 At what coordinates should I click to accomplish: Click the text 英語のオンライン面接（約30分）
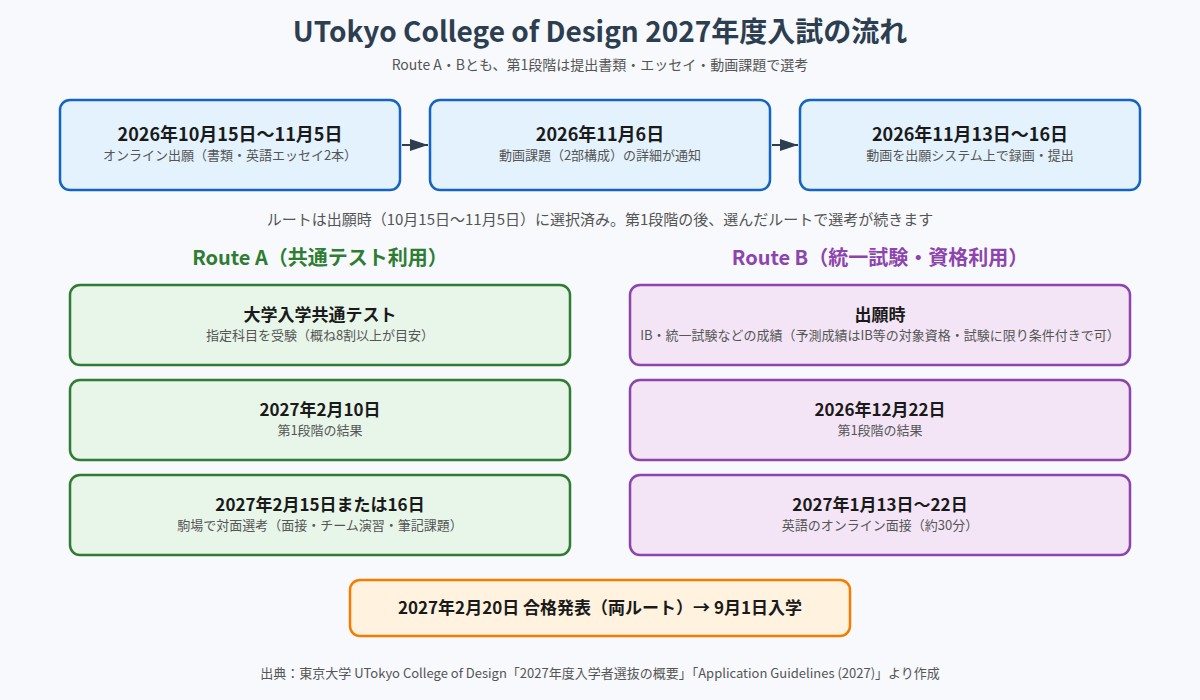880,526
